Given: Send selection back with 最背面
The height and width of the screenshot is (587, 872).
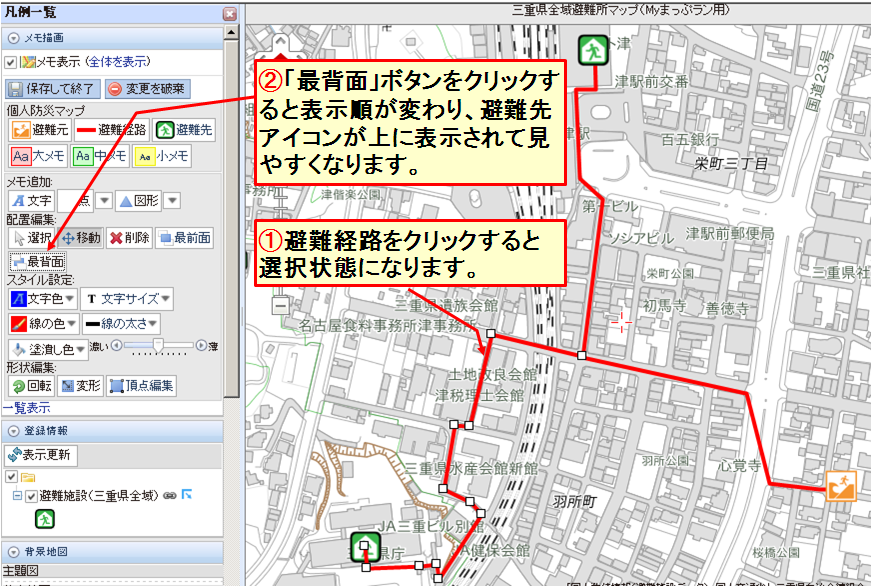Looking at the screenshot, I should pos(38,262).
